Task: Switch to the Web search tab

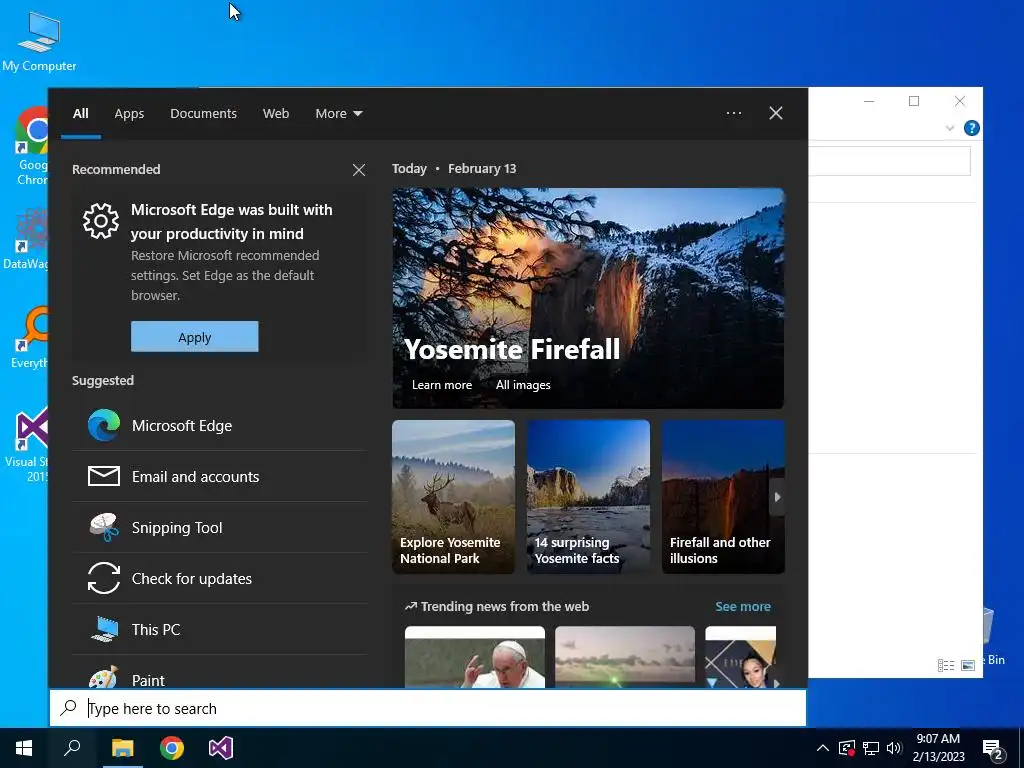Action: coord(276,114)
